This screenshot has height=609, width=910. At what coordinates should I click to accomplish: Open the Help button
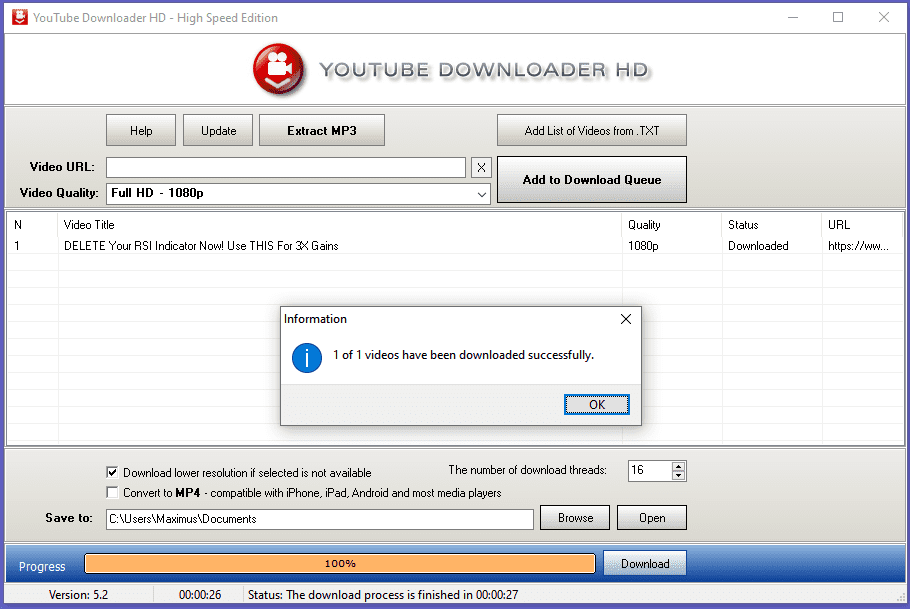tap(141, 131)
